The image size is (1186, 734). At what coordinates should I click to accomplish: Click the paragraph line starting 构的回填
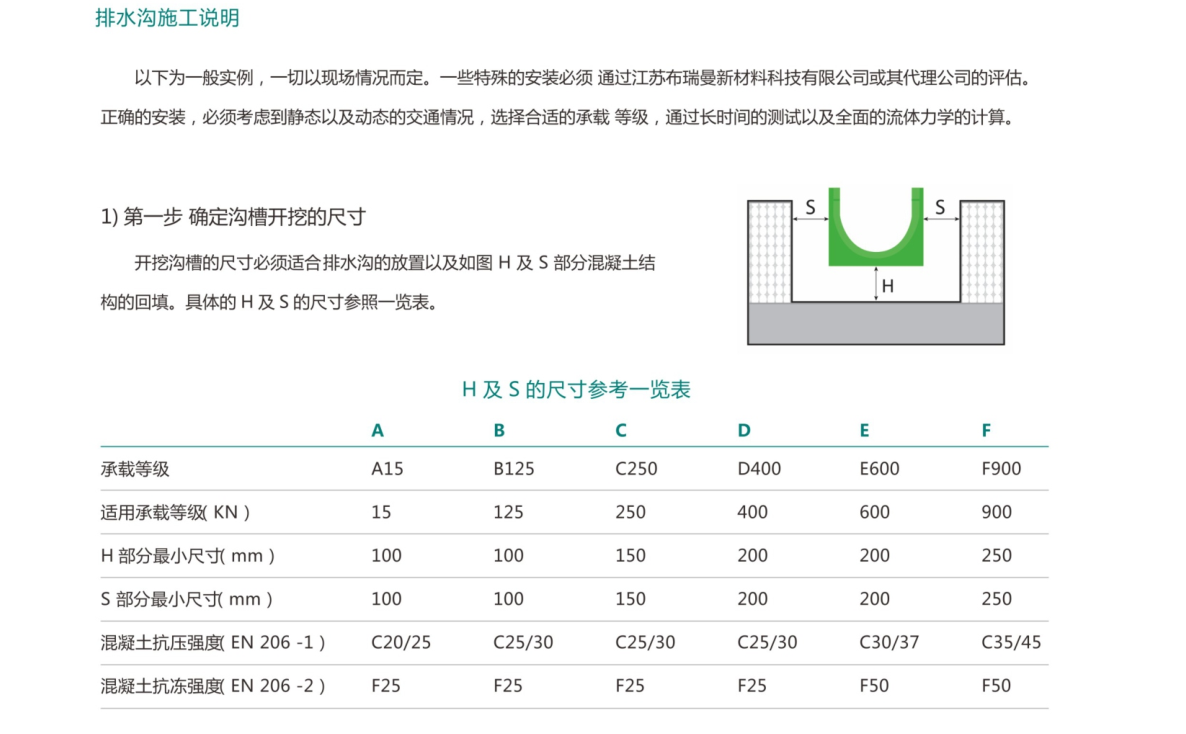click(269, 303)
